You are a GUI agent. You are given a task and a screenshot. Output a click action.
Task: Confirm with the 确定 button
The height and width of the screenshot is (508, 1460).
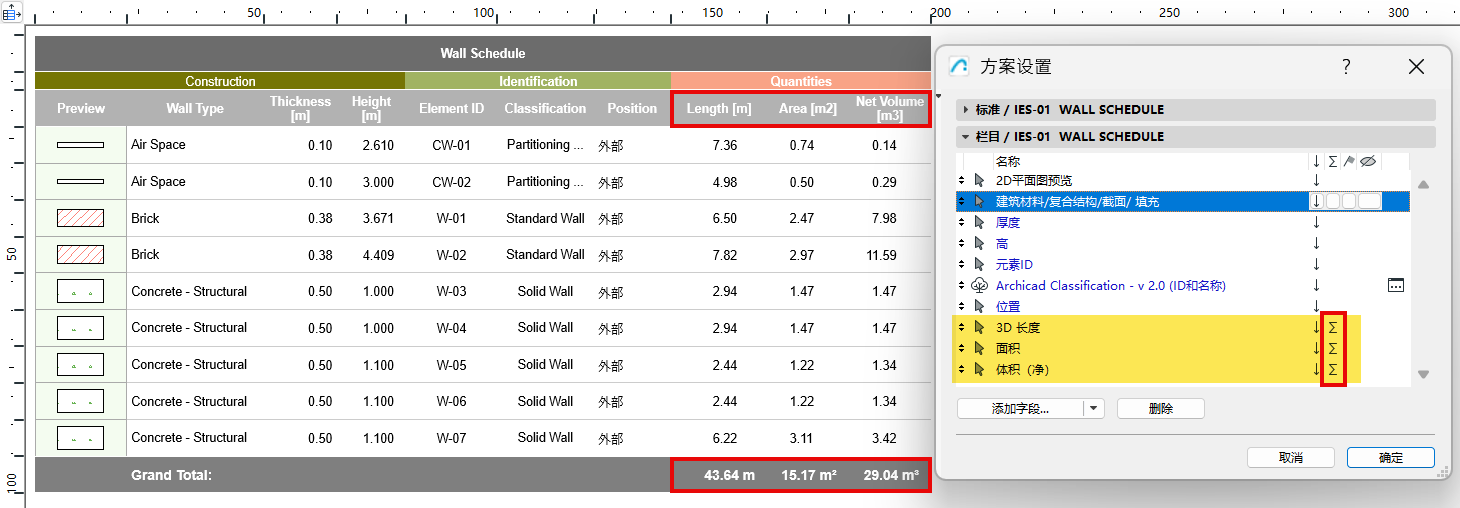pyautogui.click(x=1390, y=458)
